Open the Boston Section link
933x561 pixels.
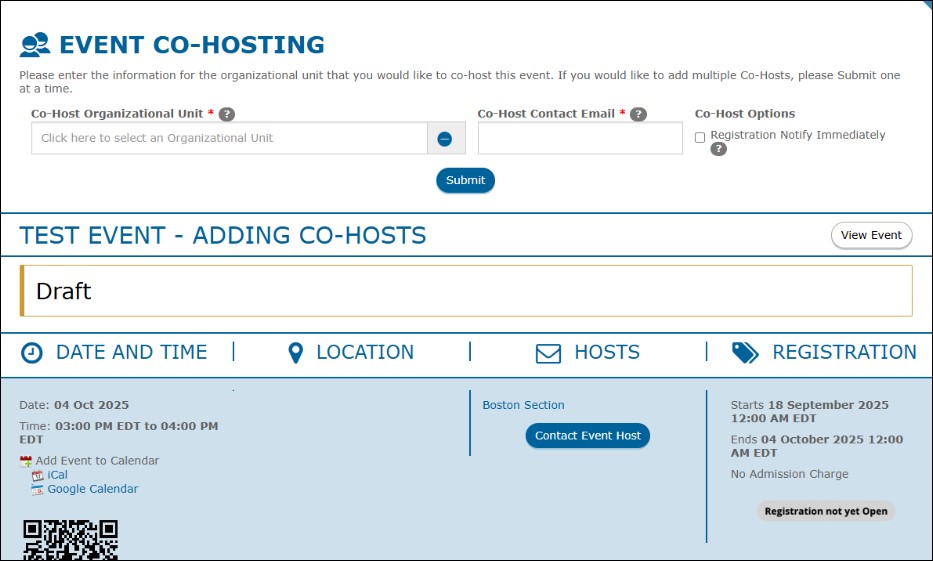point(523,405)
